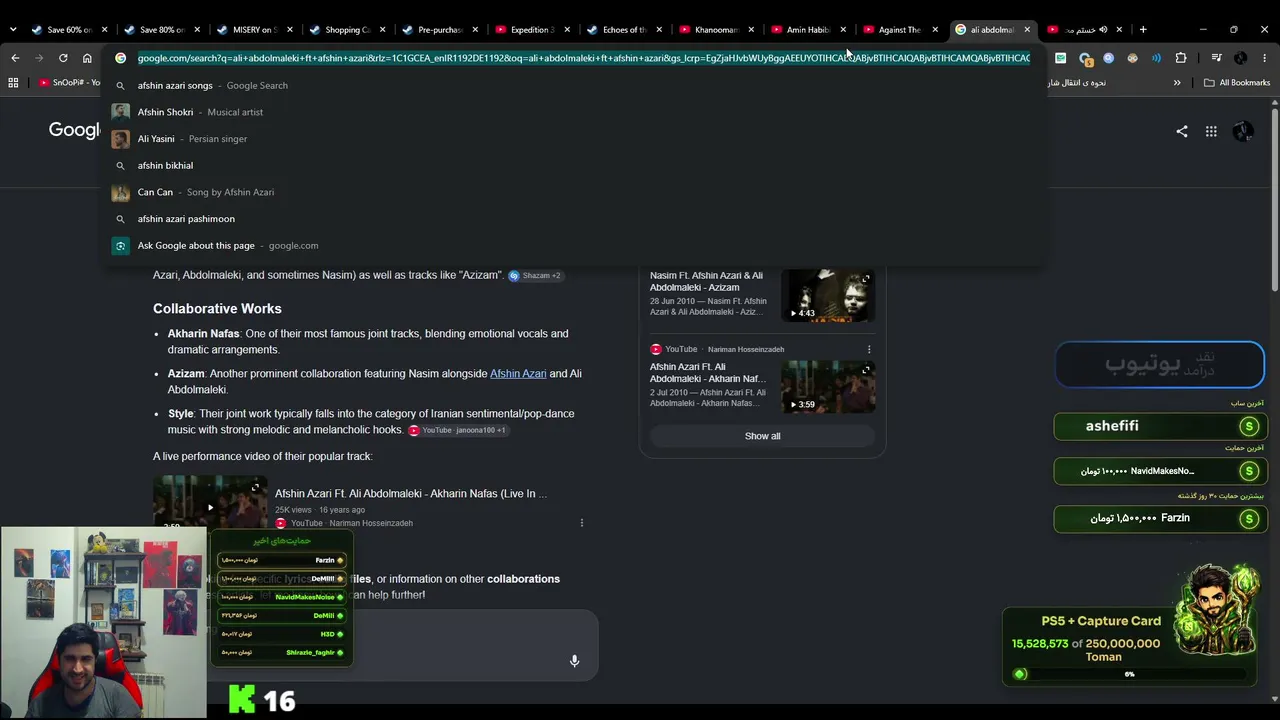Image resolution: width=1280 pixels, height=720 pixels.
Task: Select the Afshin Shokri musical artist suggestion
Action: point(575,112)
